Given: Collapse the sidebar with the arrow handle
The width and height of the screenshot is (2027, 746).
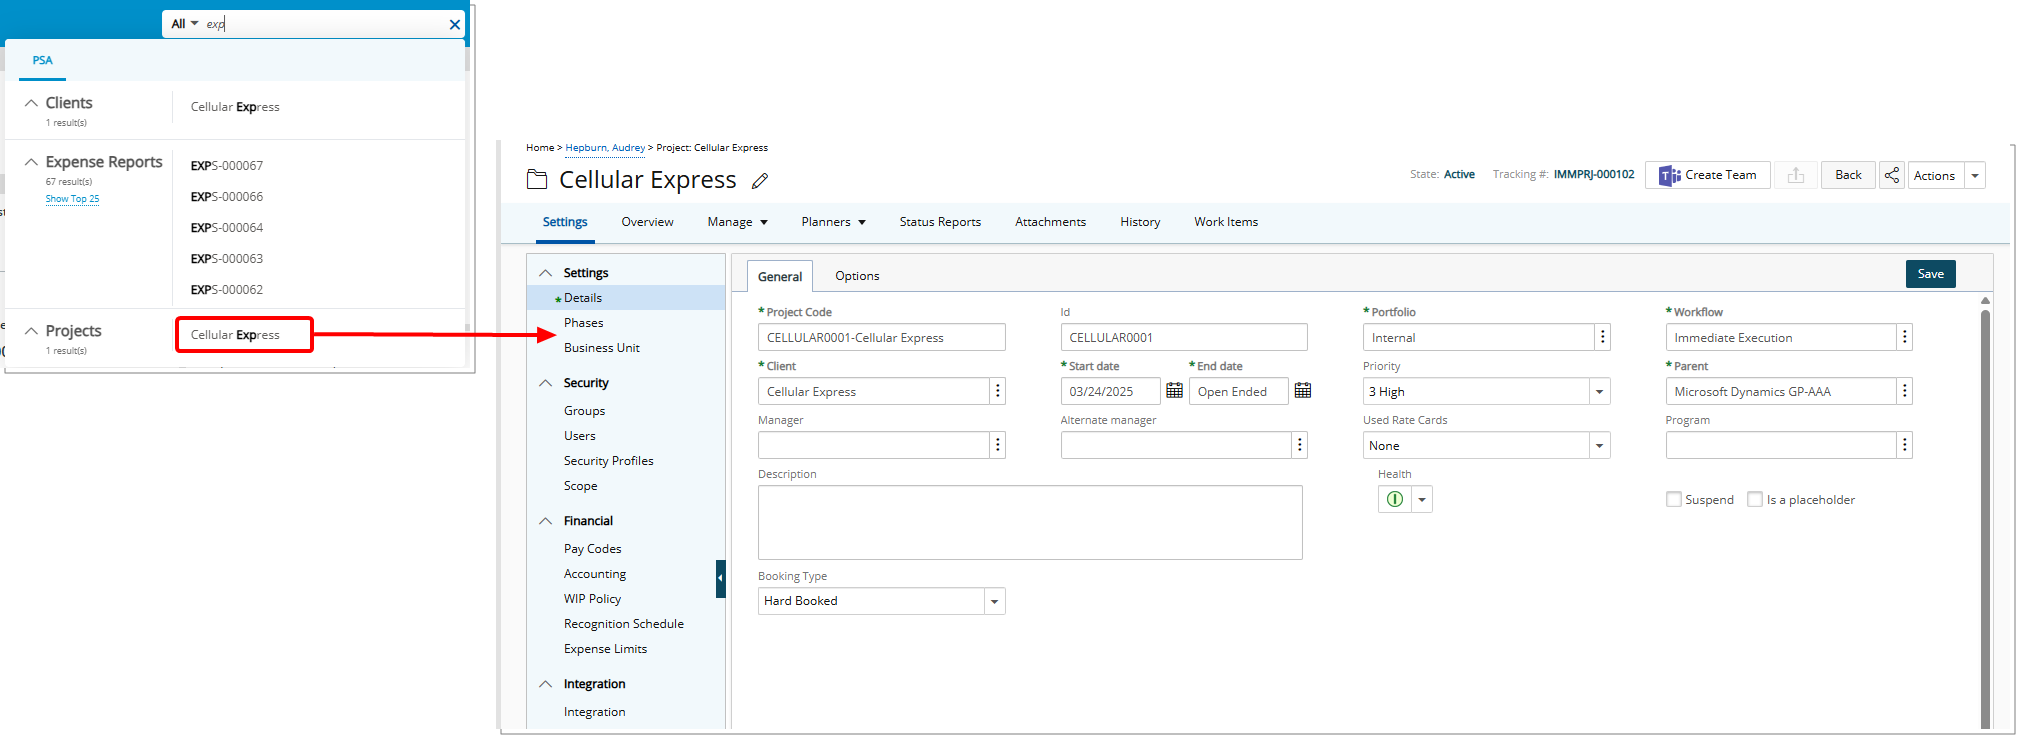Looking at the screenshot, I should [720, 579].
